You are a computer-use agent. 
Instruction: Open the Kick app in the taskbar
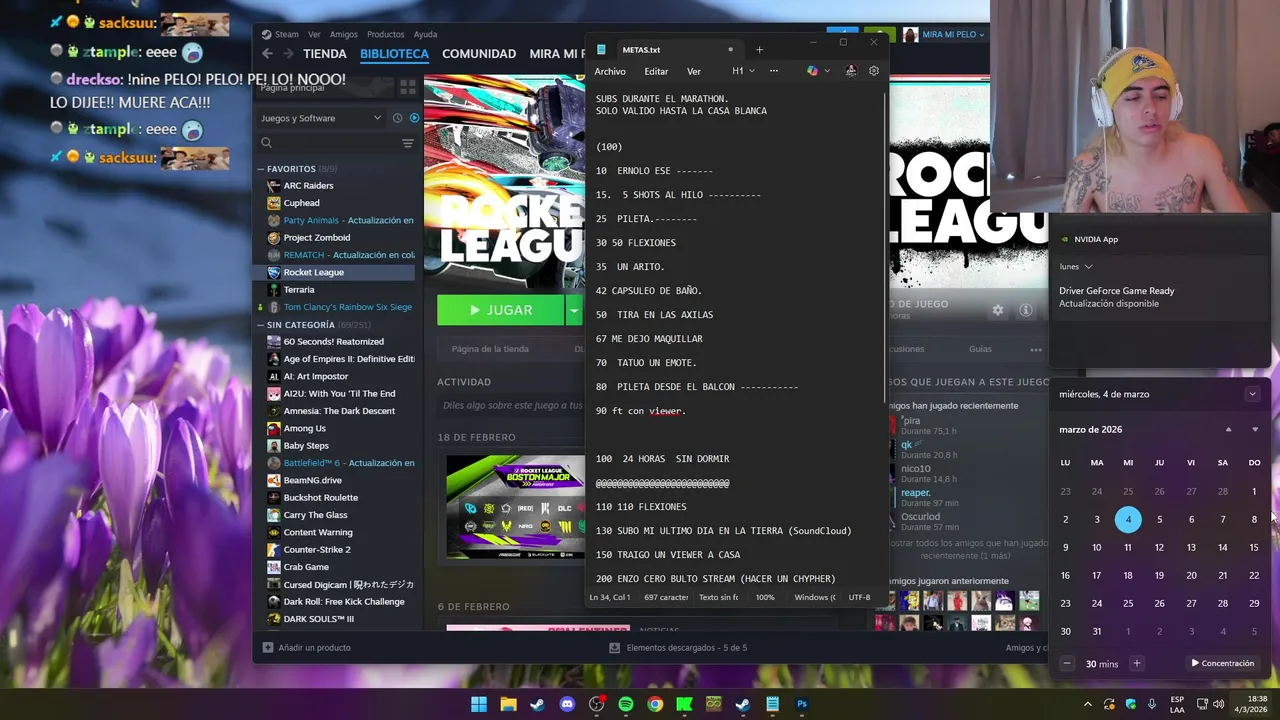coord(684,704)
